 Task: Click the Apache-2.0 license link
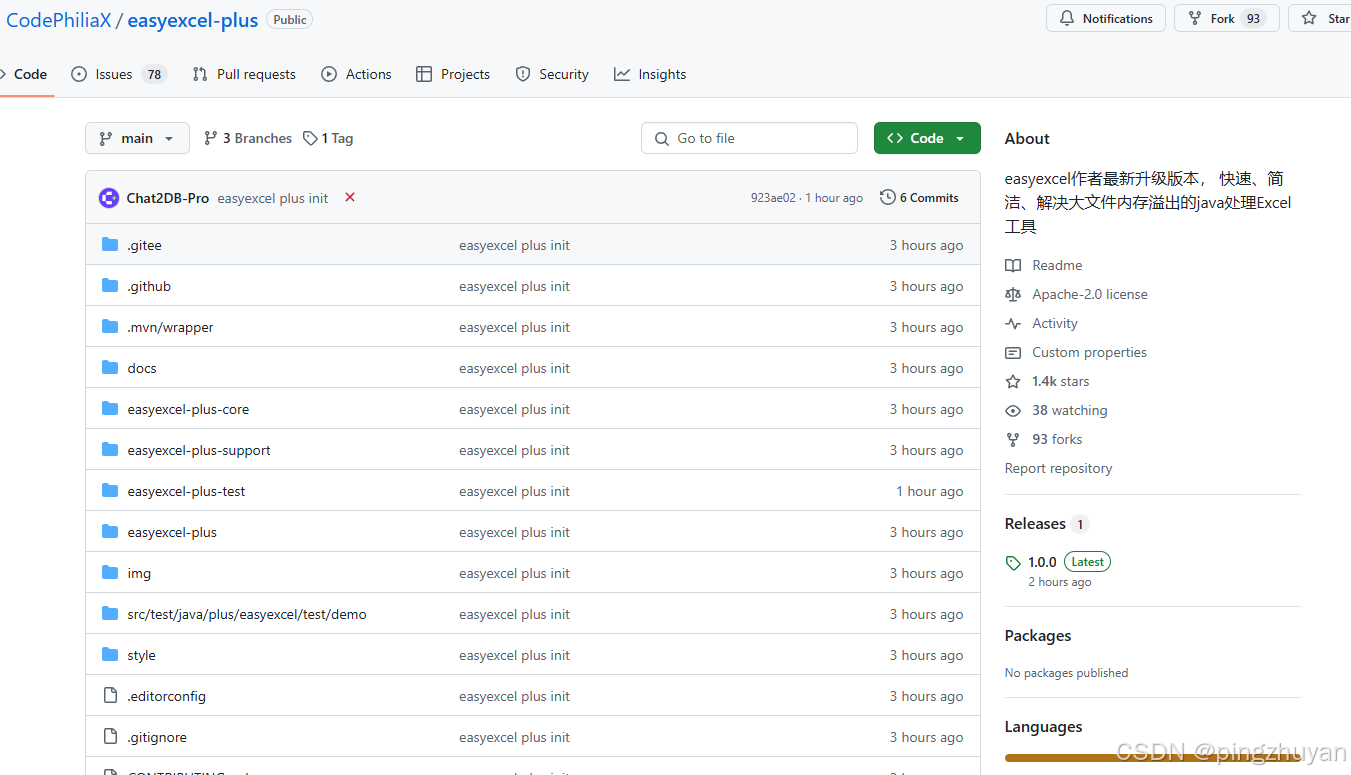pyautogui.click(x=1090, y=294)
